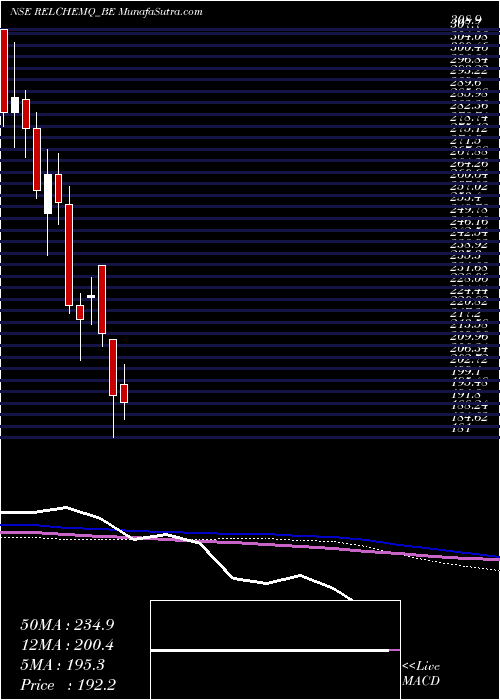Click the 209.96 price axis label
The height and width of the screenshot is (700, 500).
468,337
